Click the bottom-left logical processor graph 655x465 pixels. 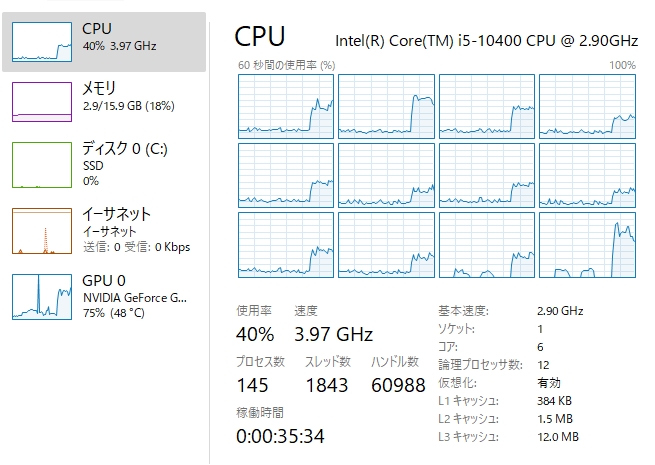click(x=286, y=244)
